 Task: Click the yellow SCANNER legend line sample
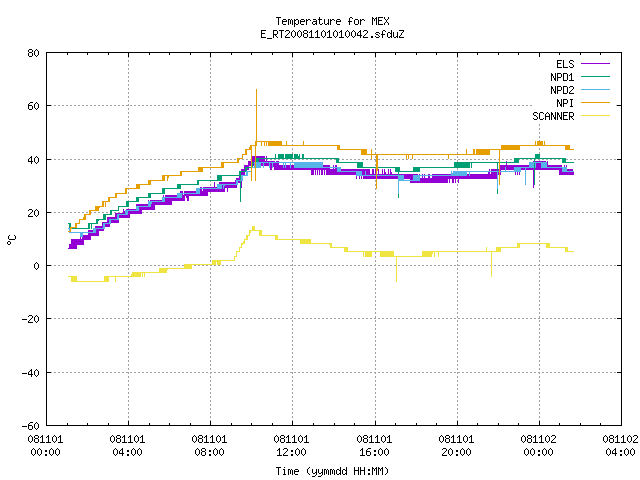[595, 116]
